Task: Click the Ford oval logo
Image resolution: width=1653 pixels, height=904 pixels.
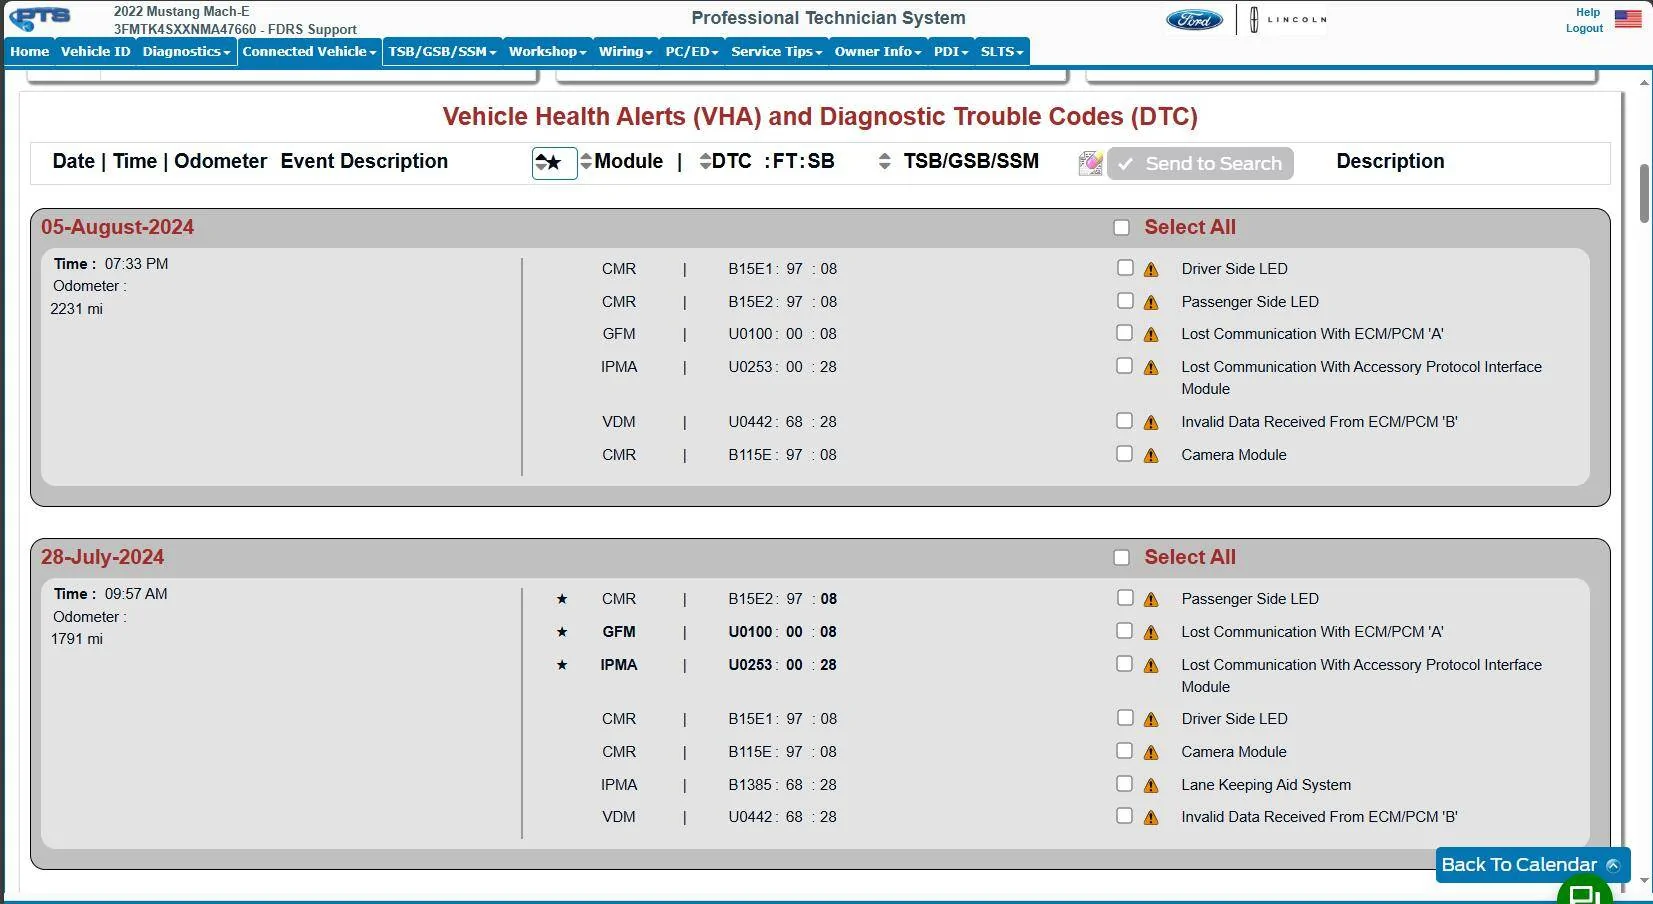Action: pyautogui.click(x=1194, y=19)
